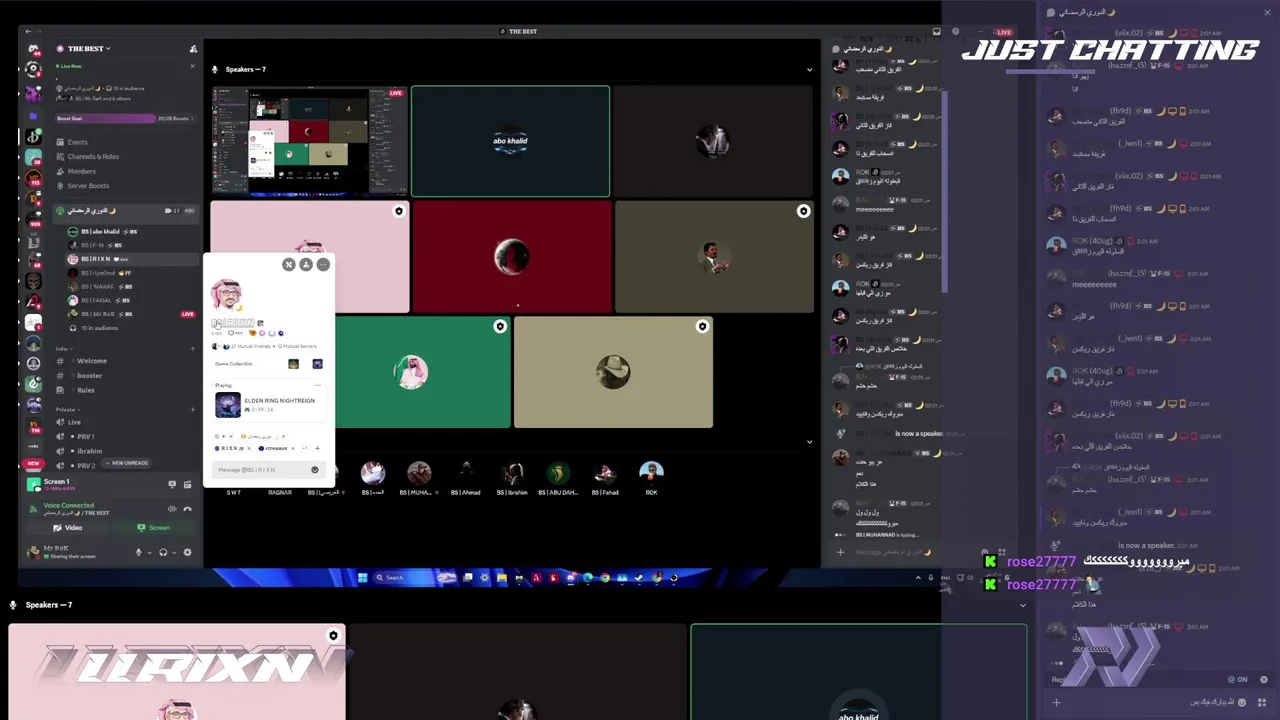This screenshot has width=1280, height=720.
Task: Open Google Chrome from the taskbar
Action: 604,577
